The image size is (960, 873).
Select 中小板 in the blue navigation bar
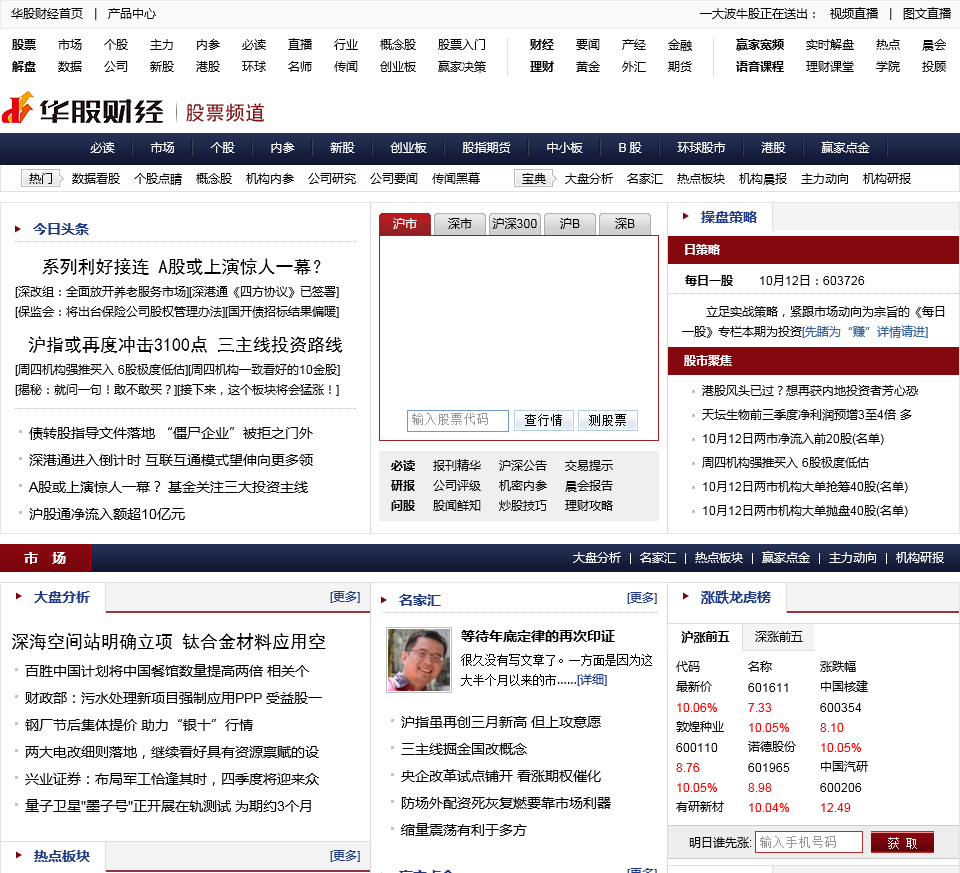(x=564, y=148)
